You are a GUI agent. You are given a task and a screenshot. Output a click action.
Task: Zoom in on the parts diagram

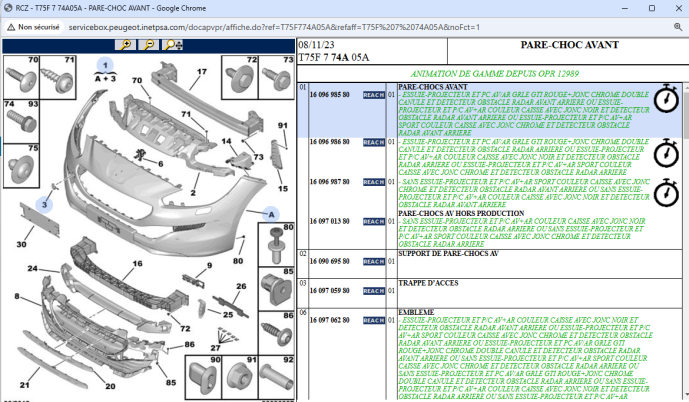(125, 45)
